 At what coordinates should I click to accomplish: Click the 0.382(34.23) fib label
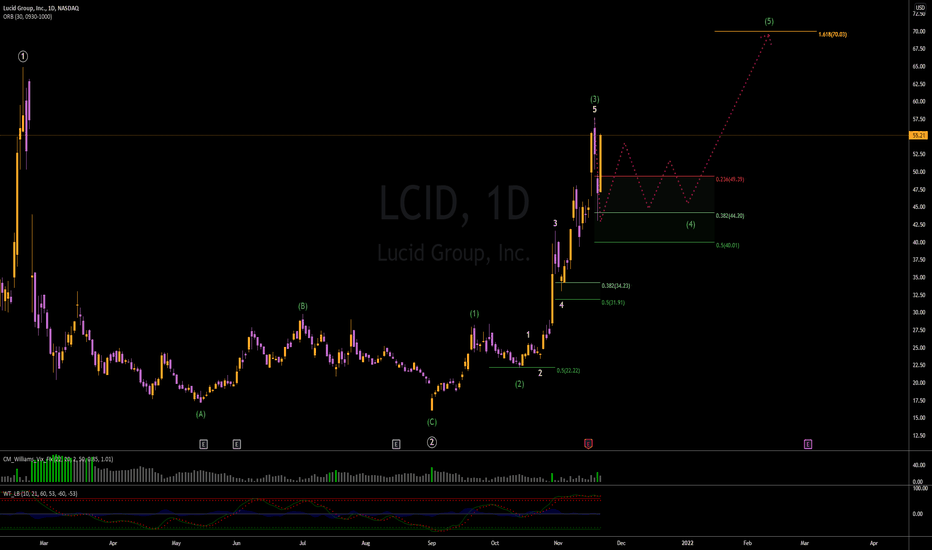[616, 286]
